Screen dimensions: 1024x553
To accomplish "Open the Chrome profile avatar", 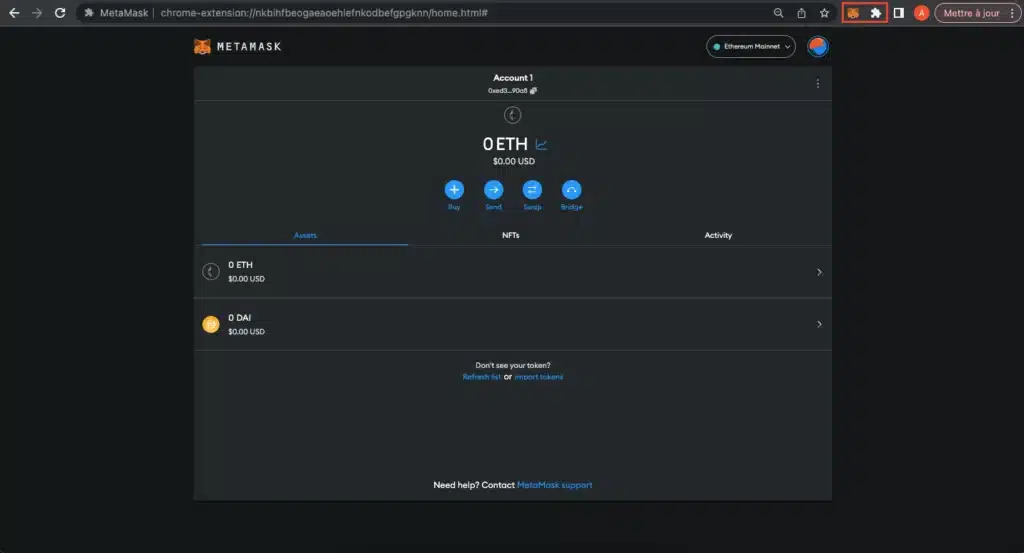I will (921, 12).
